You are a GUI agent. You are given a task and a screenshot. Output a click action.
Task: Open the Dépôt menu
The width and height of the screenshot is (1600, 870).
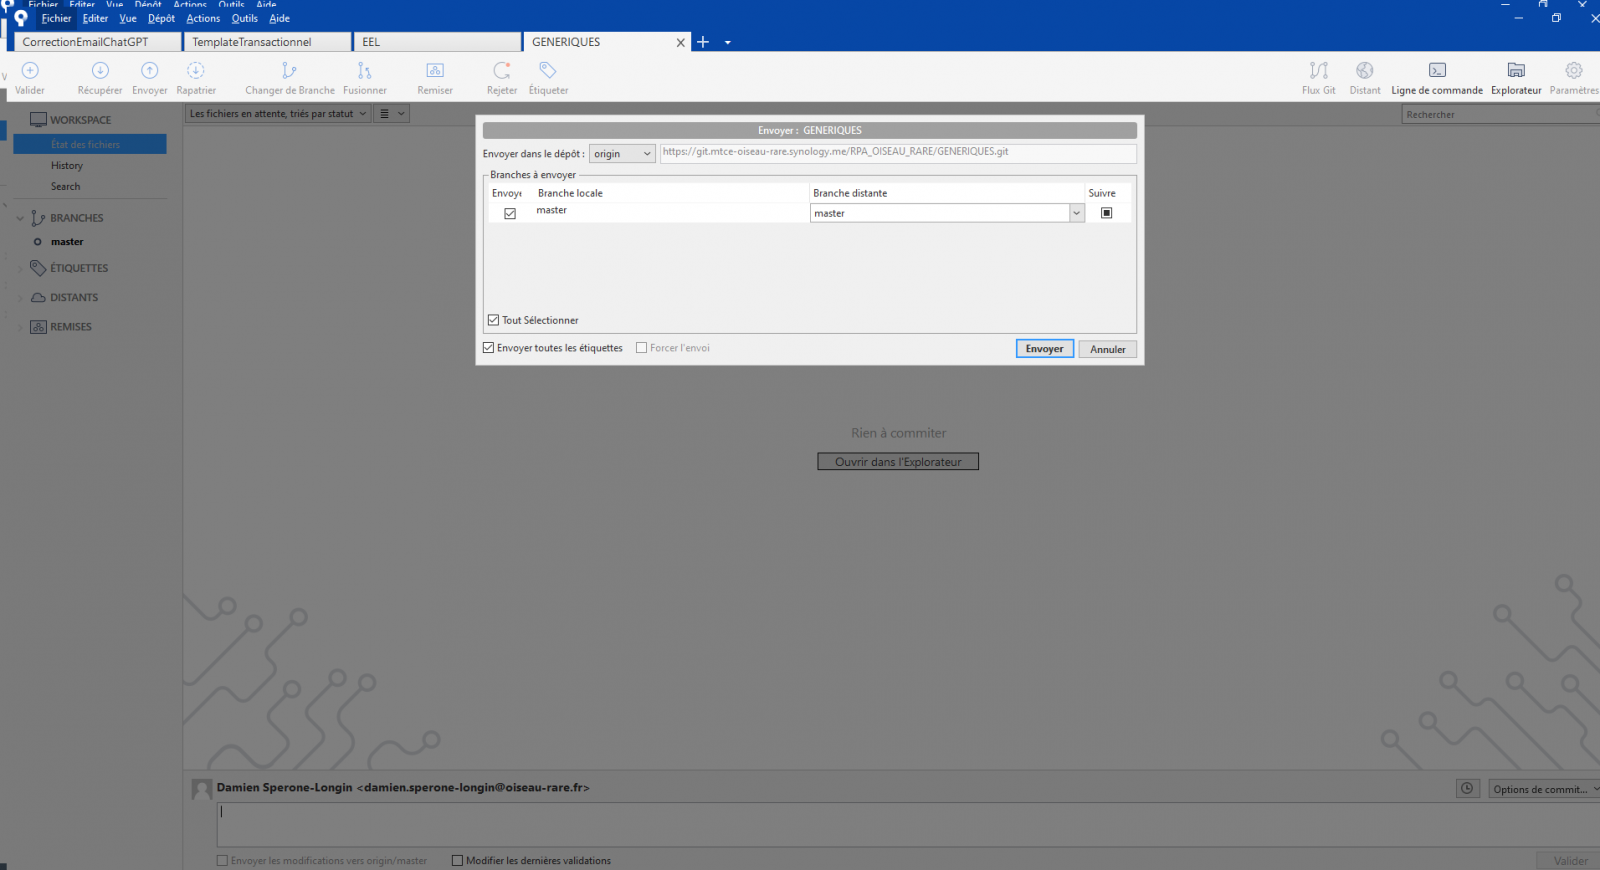point(161,18)
